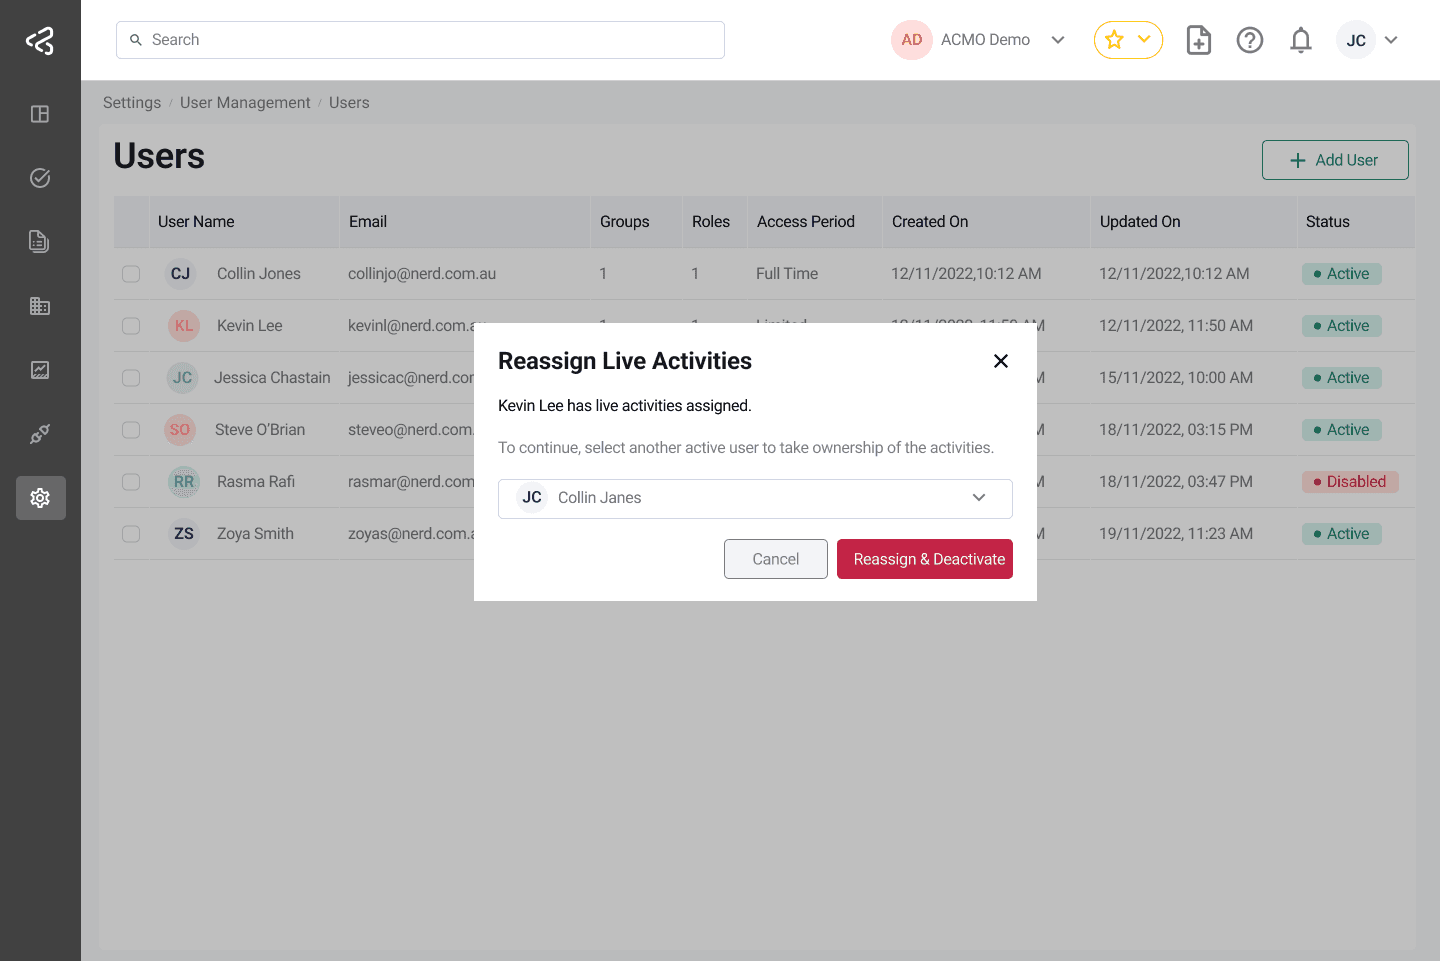The height and width of the screenshot is (961, 1440).
Task: Navigate to Settings breadcrumb
Action: pos(132,103)
